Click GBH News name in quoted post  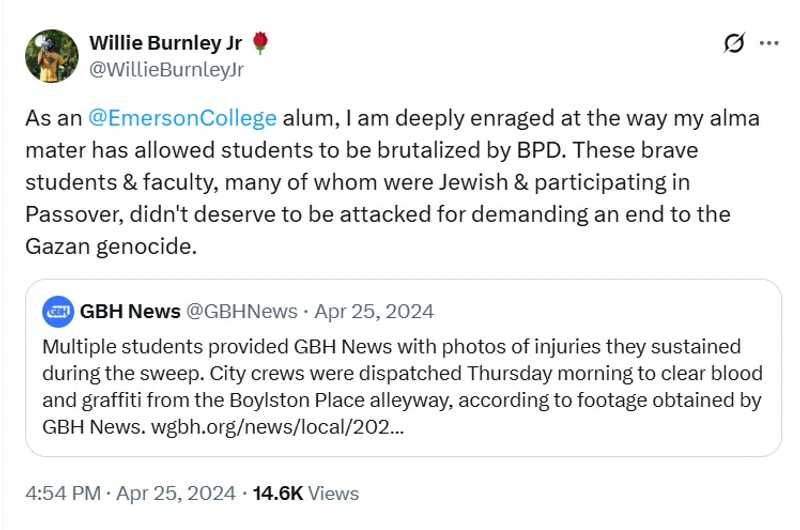(x=130, y=311)
